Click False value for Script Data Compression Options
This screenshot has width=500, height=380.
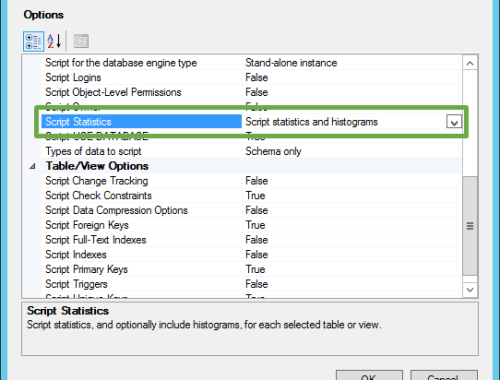[x=257, y=210]
